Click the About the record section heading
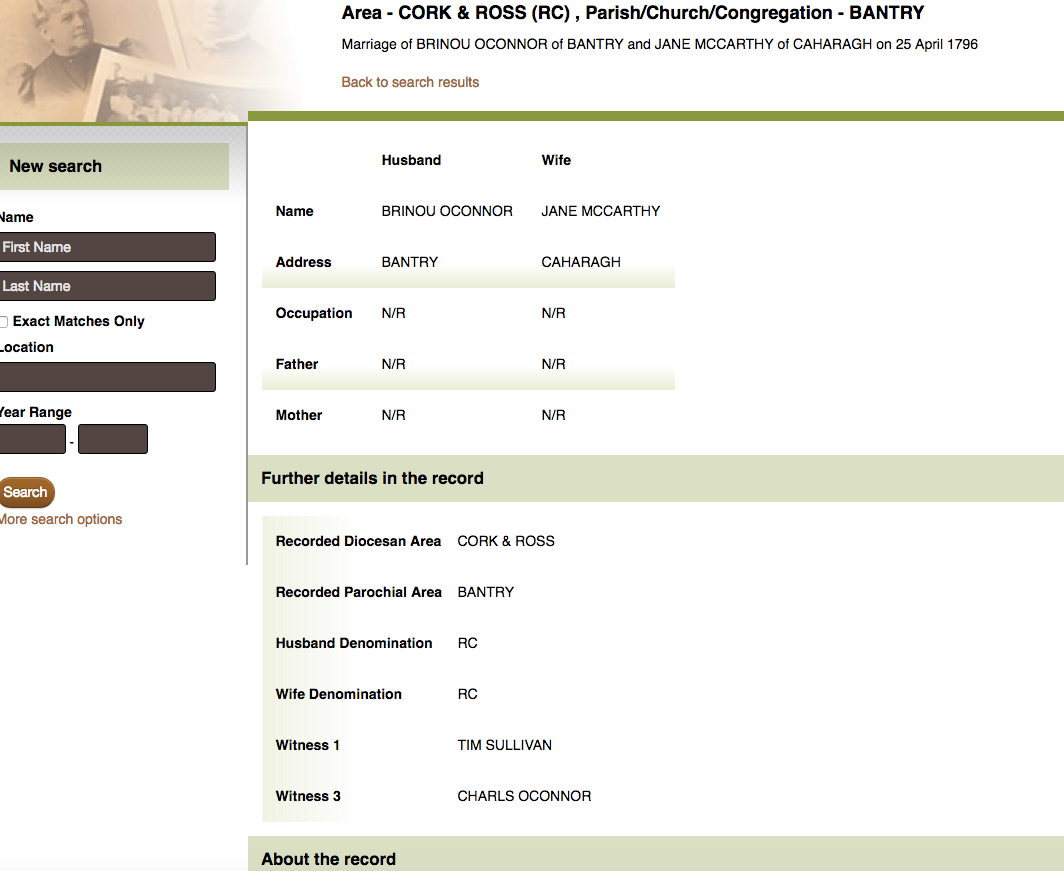 pos(328,859)
